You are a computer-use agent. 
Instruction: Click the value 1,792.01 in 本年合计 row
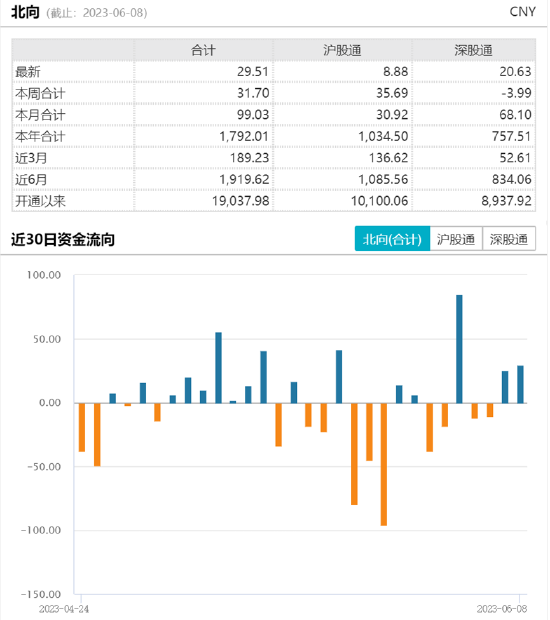coord(244,136)
